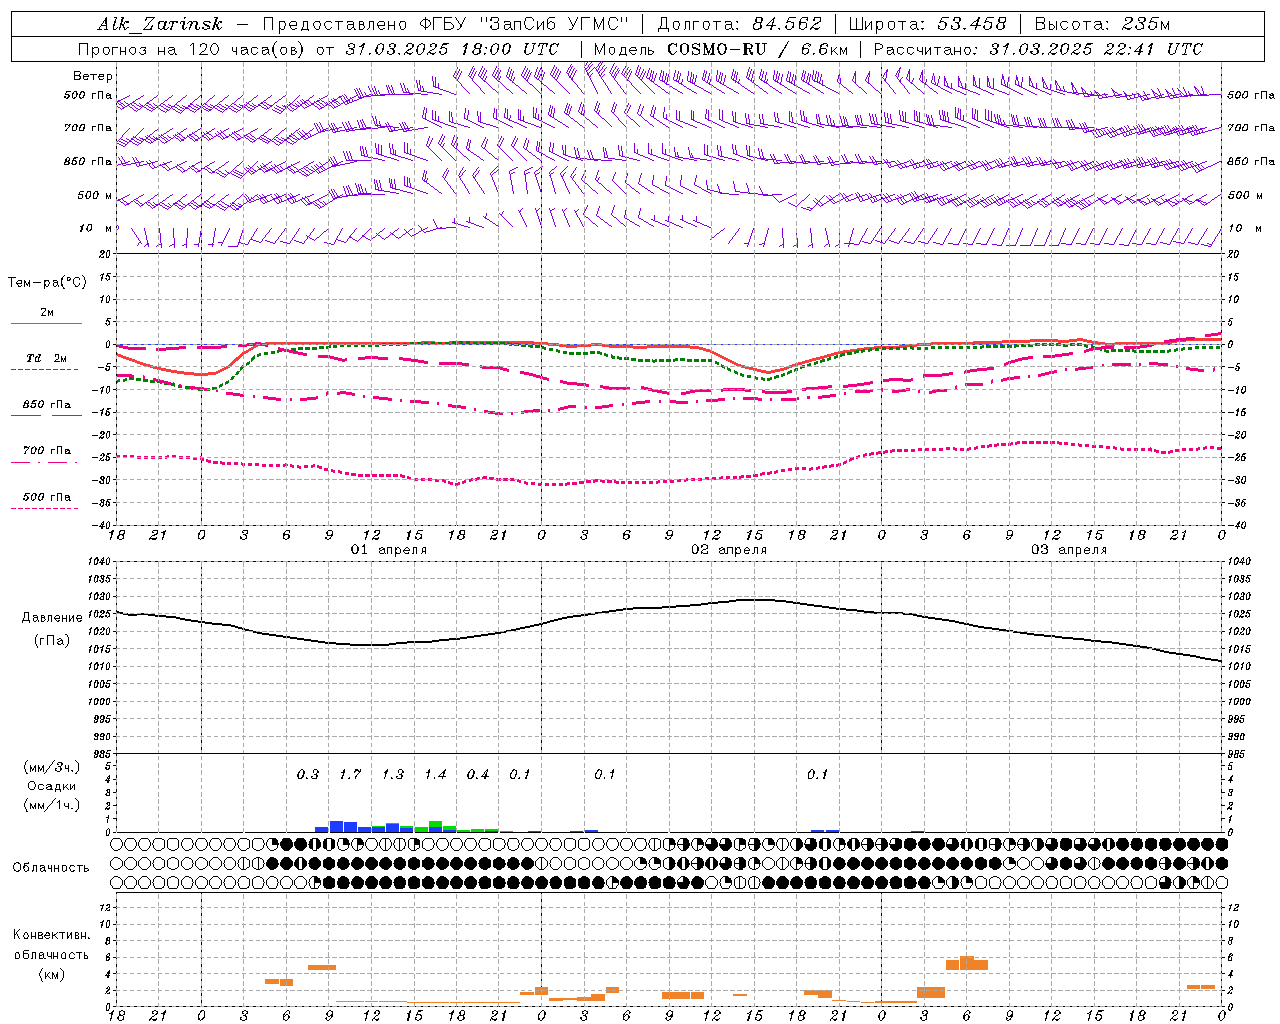Click the Конвективн. convective cloud label
The image size is (1280, 1024).
[x=51, y=935]
